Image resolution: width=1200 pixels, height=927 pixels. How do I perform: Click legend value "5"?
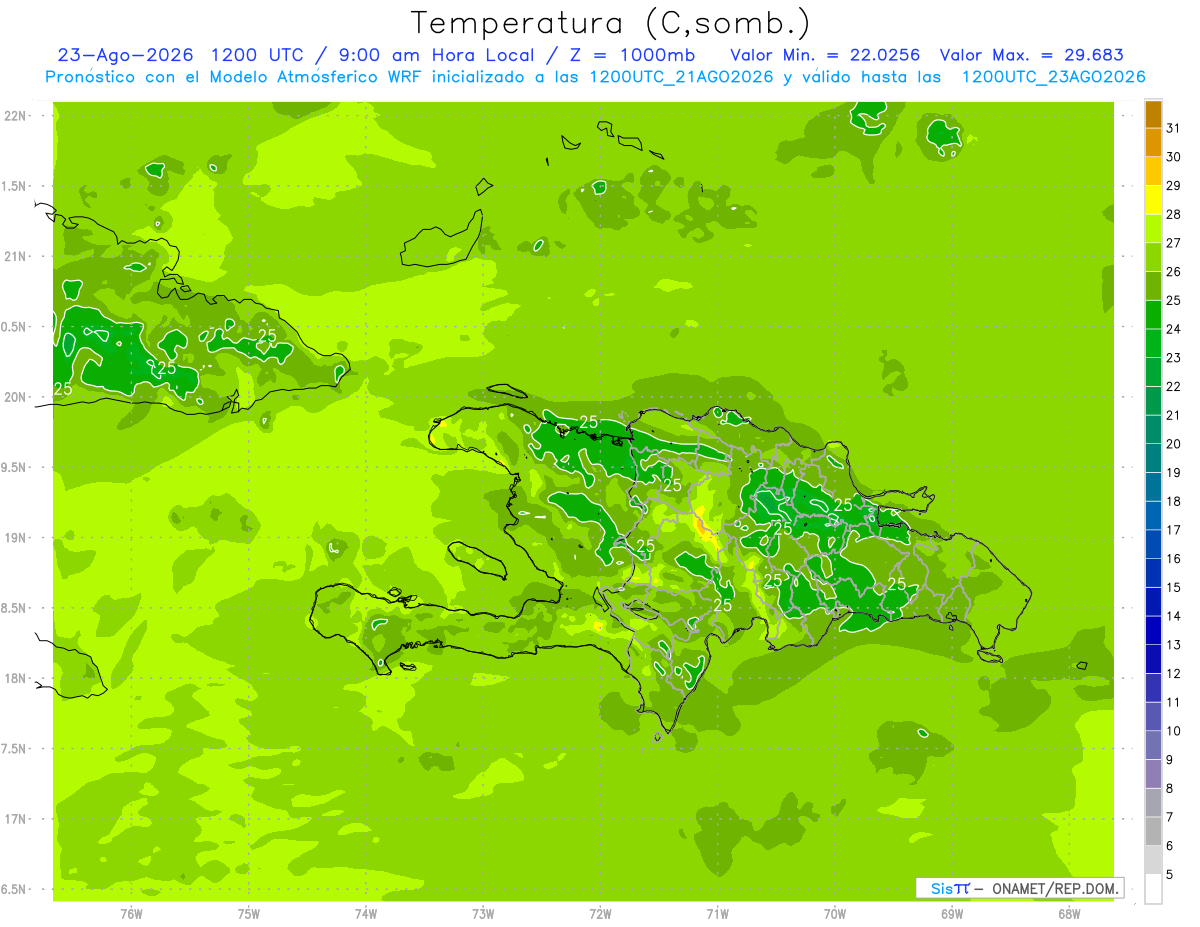click(1170, 875)
